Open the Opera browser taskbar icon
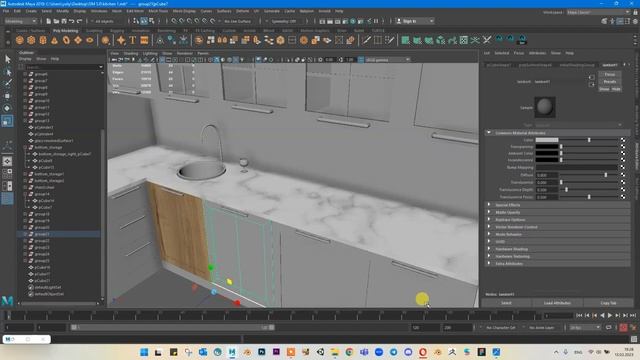Screen dimensions: 640x360 click(x=423, y=352)
